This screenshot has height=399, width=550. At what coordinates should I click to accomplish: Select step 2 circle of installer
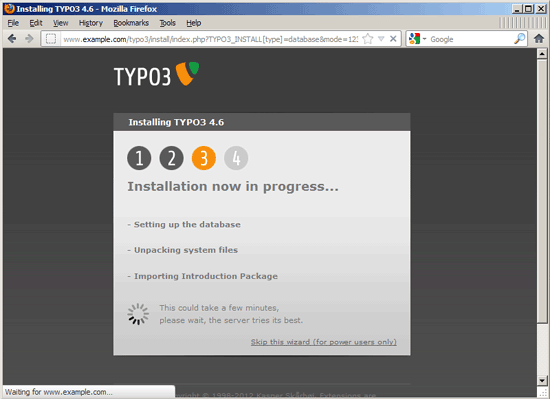[172, 158]
